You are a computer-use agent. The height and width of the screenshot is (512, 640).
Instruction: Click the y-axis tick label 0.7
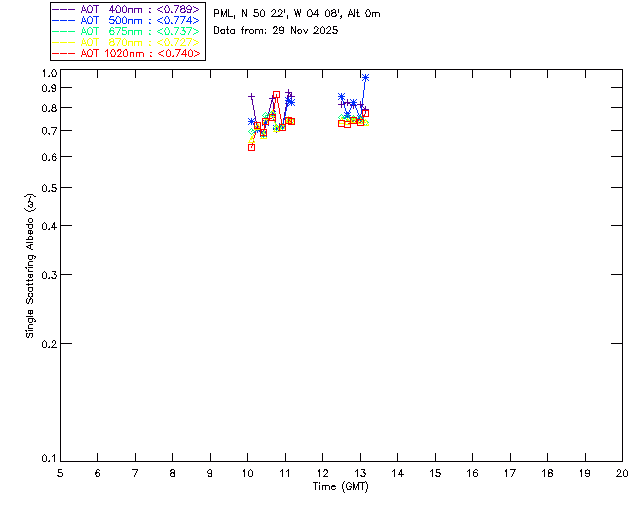[49, 131]
